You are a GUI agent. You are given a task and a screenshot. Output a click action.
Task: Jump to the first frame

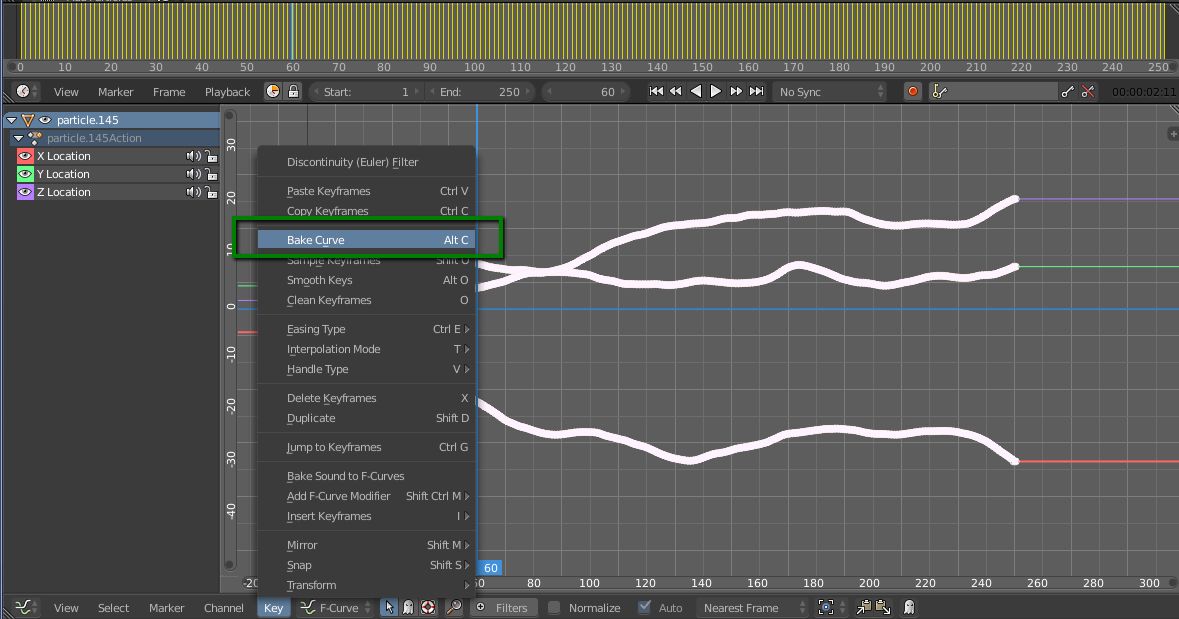656,92
